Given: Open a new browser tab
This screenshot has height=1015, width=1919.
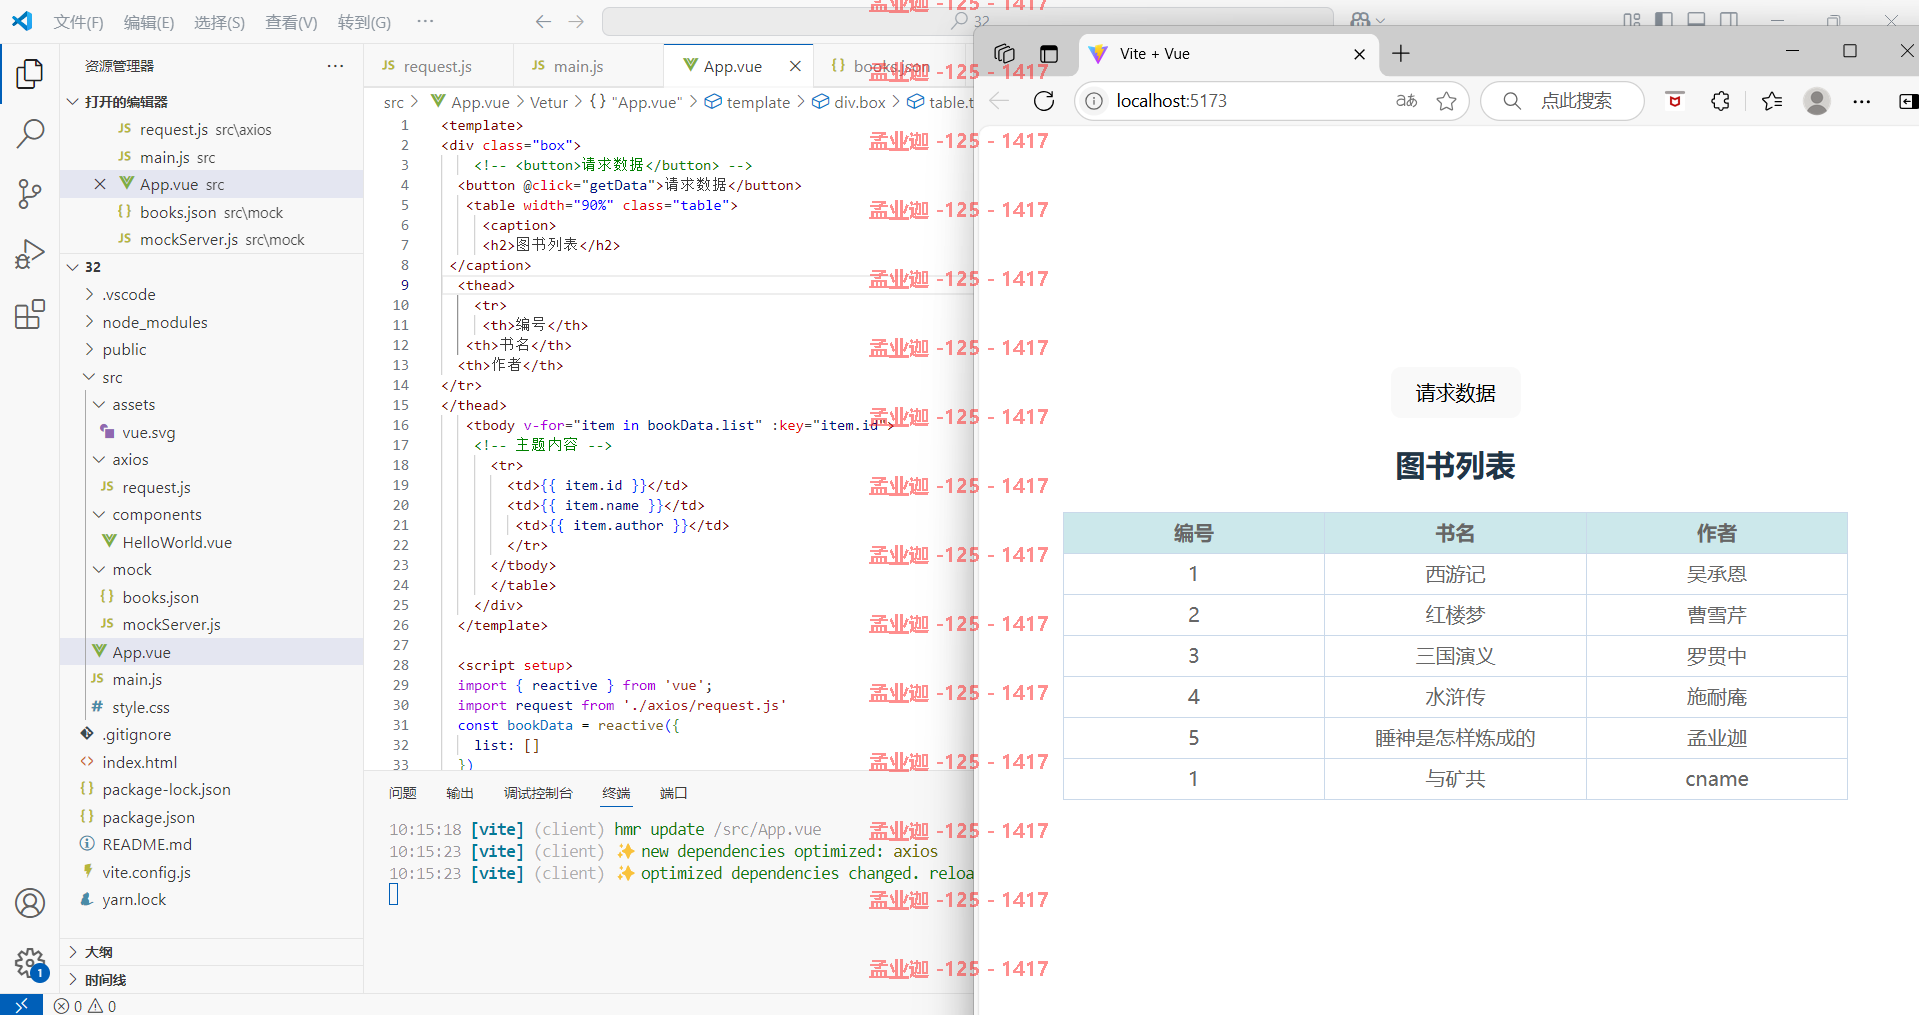Looking at the screenshot, I should click(1401, 54).
